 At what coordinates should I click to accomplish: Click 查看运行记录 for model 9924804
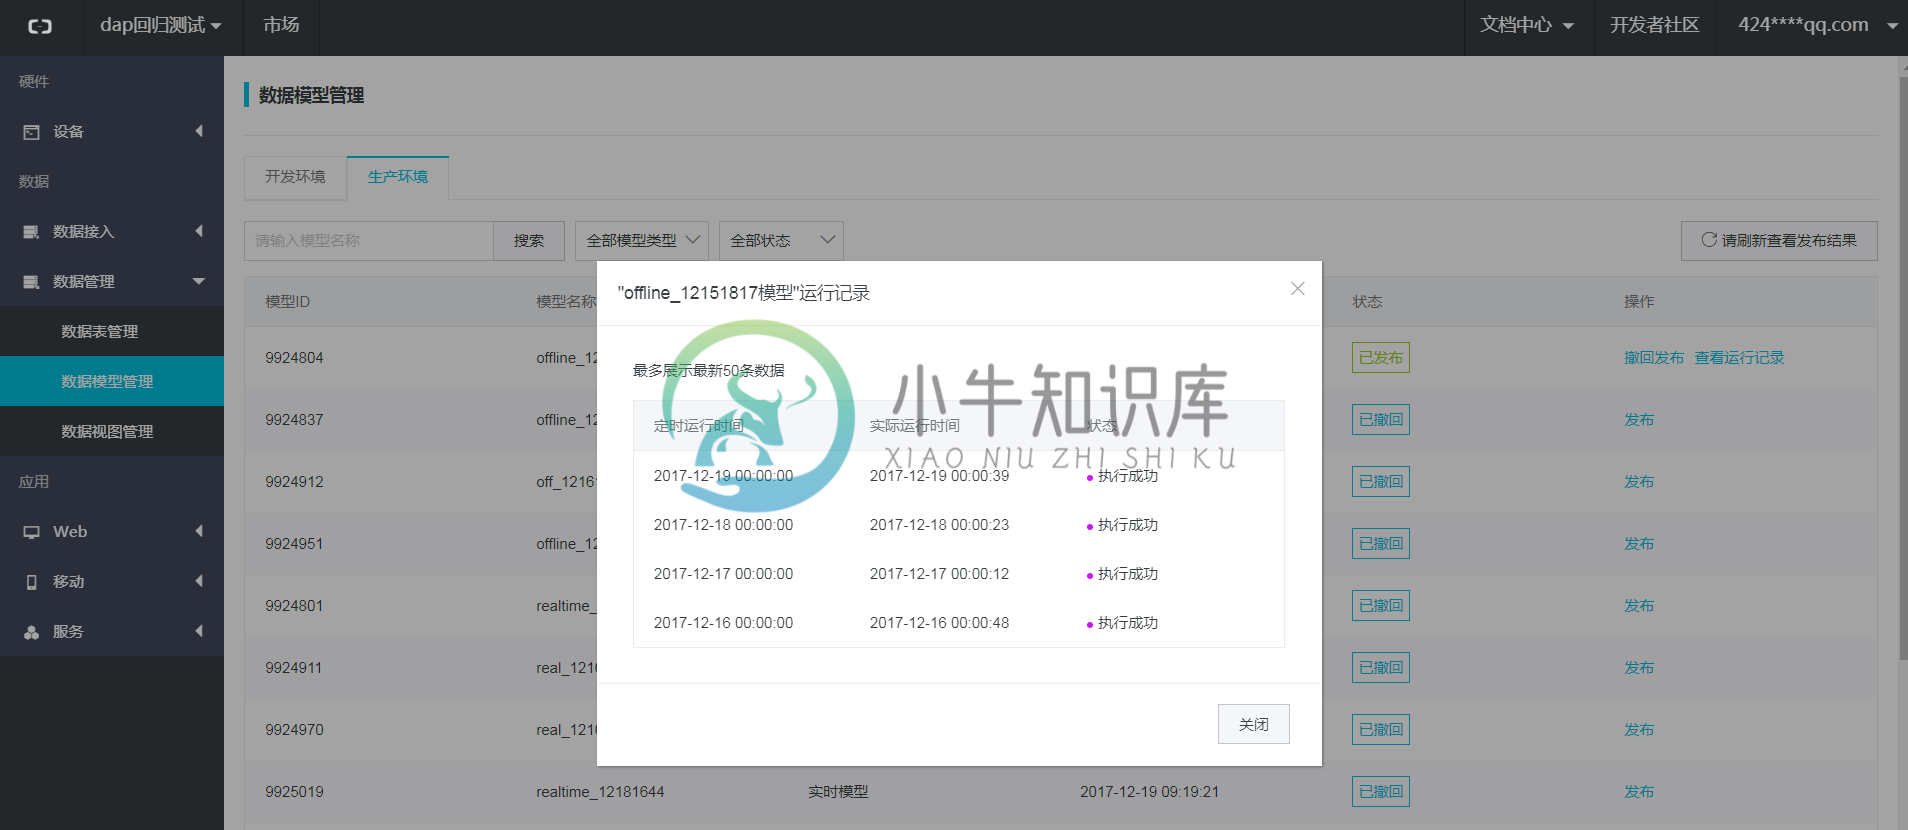click(1739, 358)
